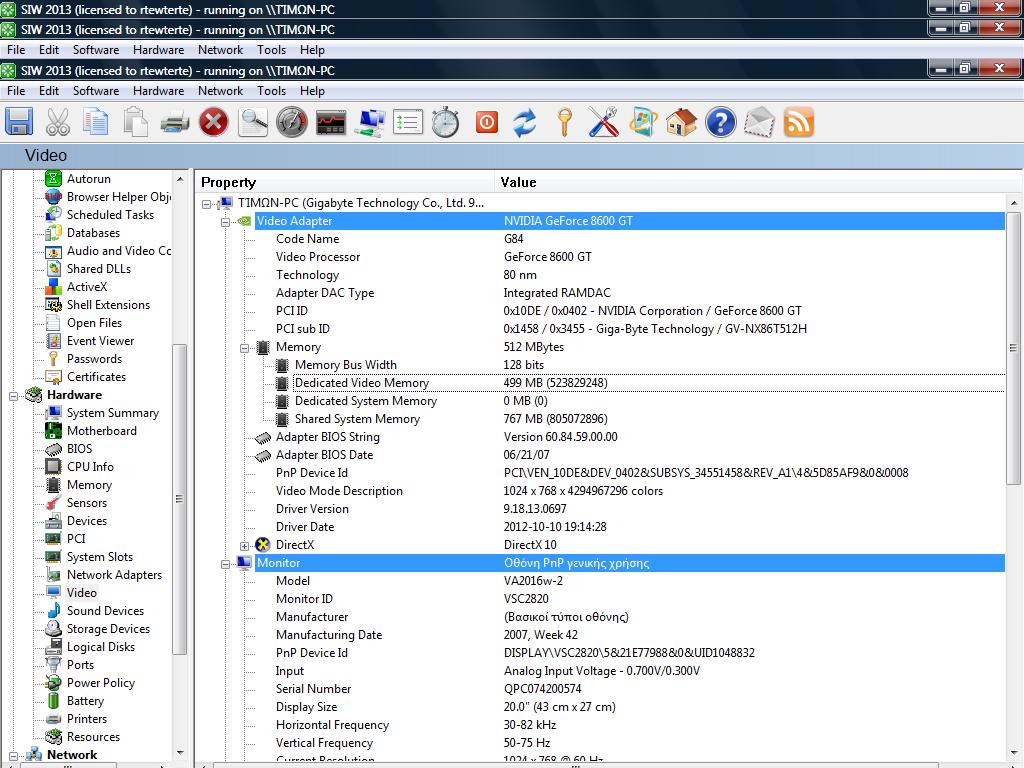Viewport: 1024px width, 768px height.
Task: Click the Cut scissors toolbar icon
Action: click(57, 122)
